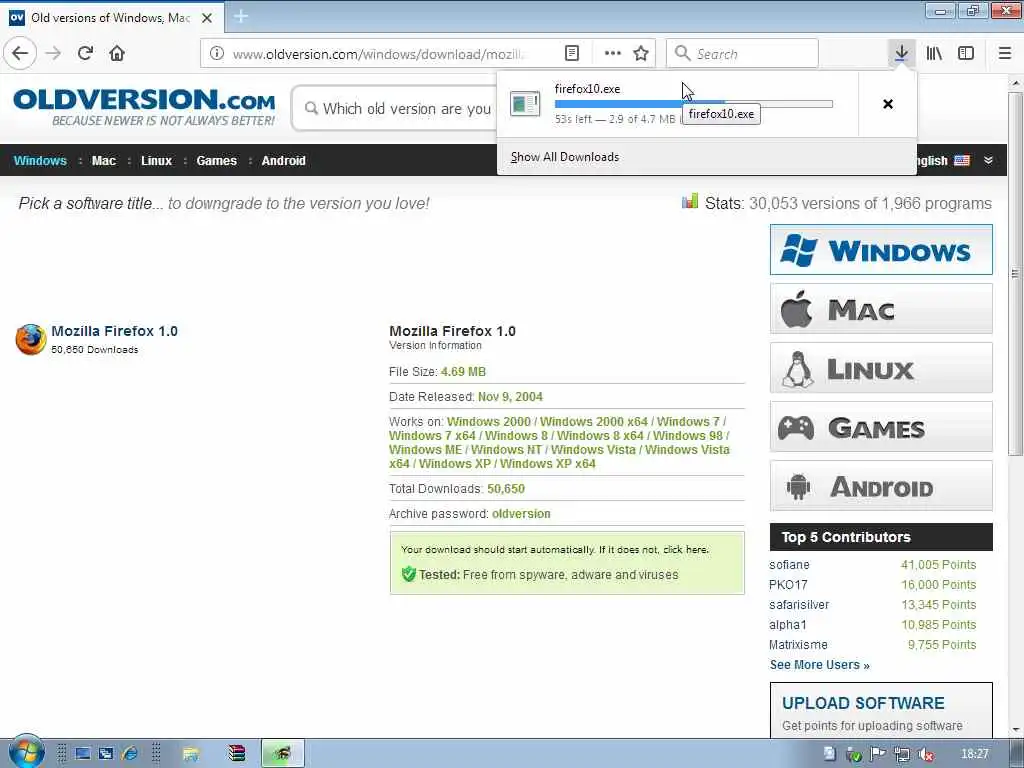Click file size value 4.69 MB
This screenshot has height=768, width=1024.
[463, 372]
